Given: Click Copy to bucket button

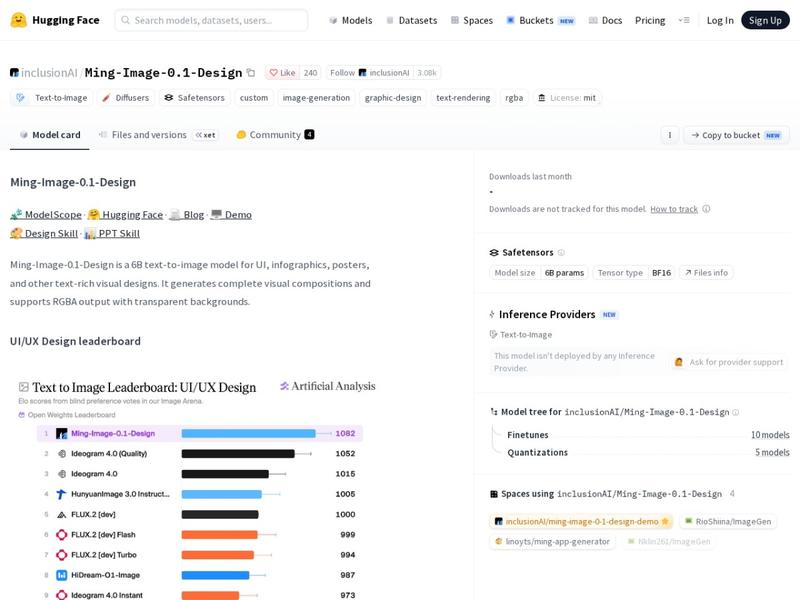Looking at the screenshot, I should (x=736, y=135).
